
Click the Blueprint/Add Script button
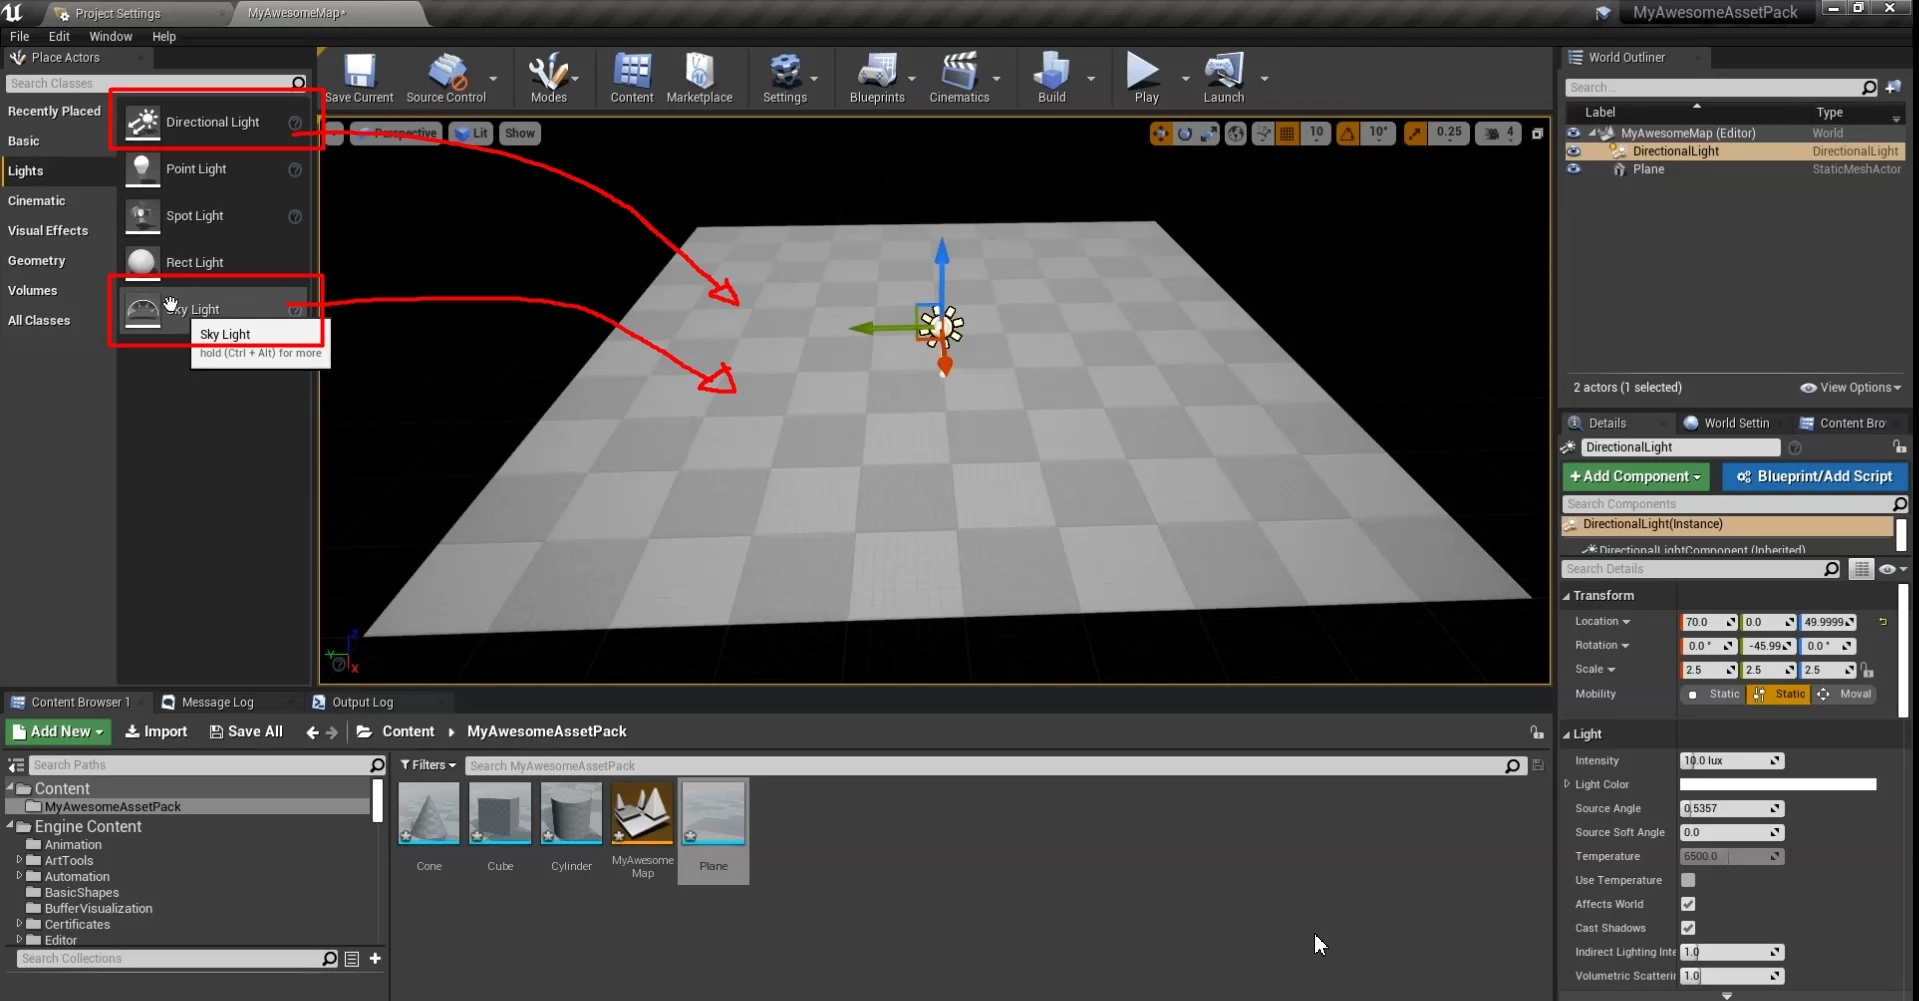click(x=1814, y=477)
